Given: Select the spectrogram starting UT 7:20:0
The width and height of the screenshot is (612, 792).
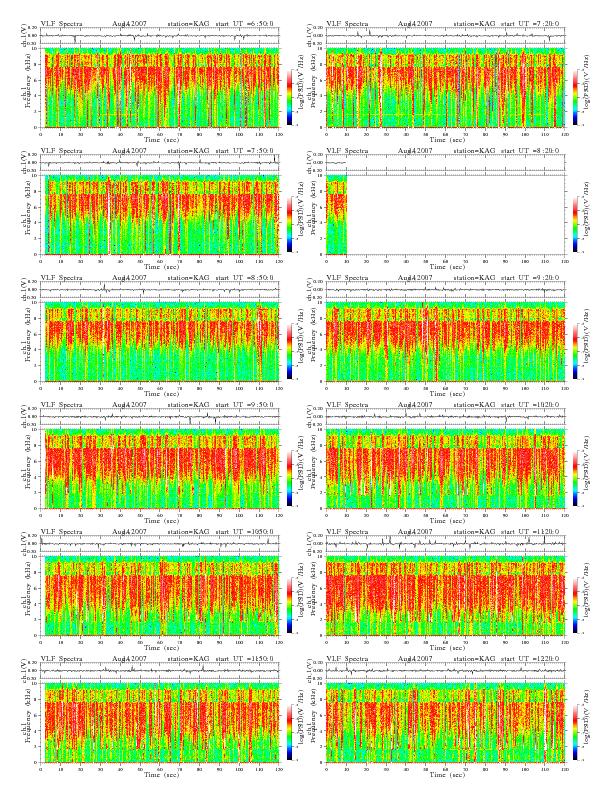Looking at the screenshot, I should click(x=445, y=88).
